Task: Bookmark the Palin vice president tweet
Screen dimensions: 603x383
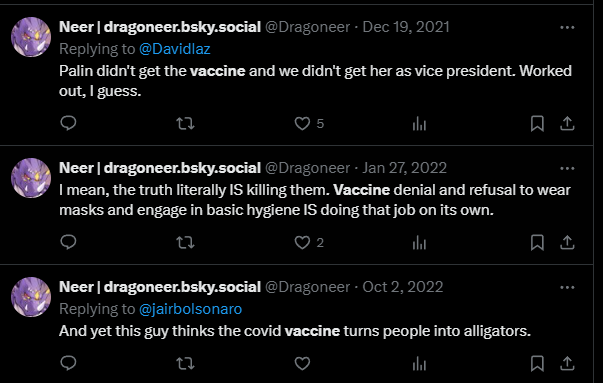Action: click(x=537, y=124)
